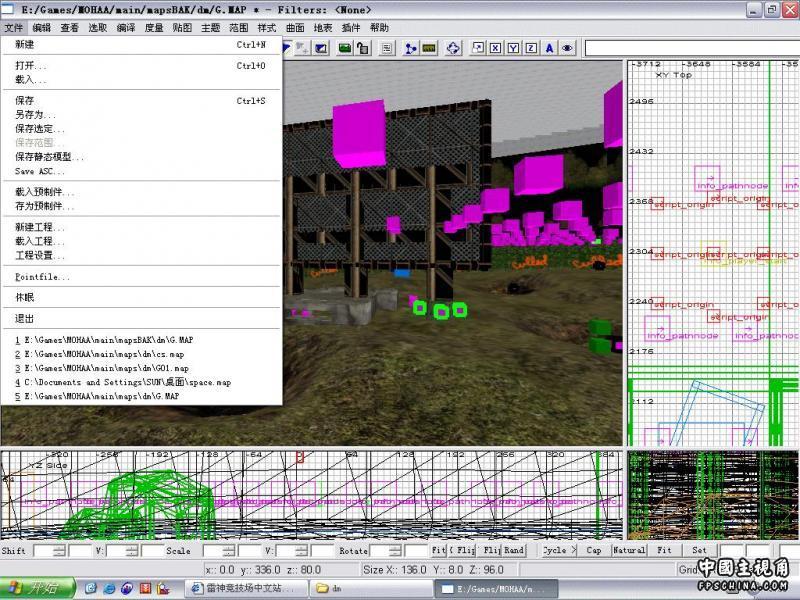The image size is (800, 600).
Task: Choose 保存静态模型... from the file menu
Action: click(x=141, y=157)
